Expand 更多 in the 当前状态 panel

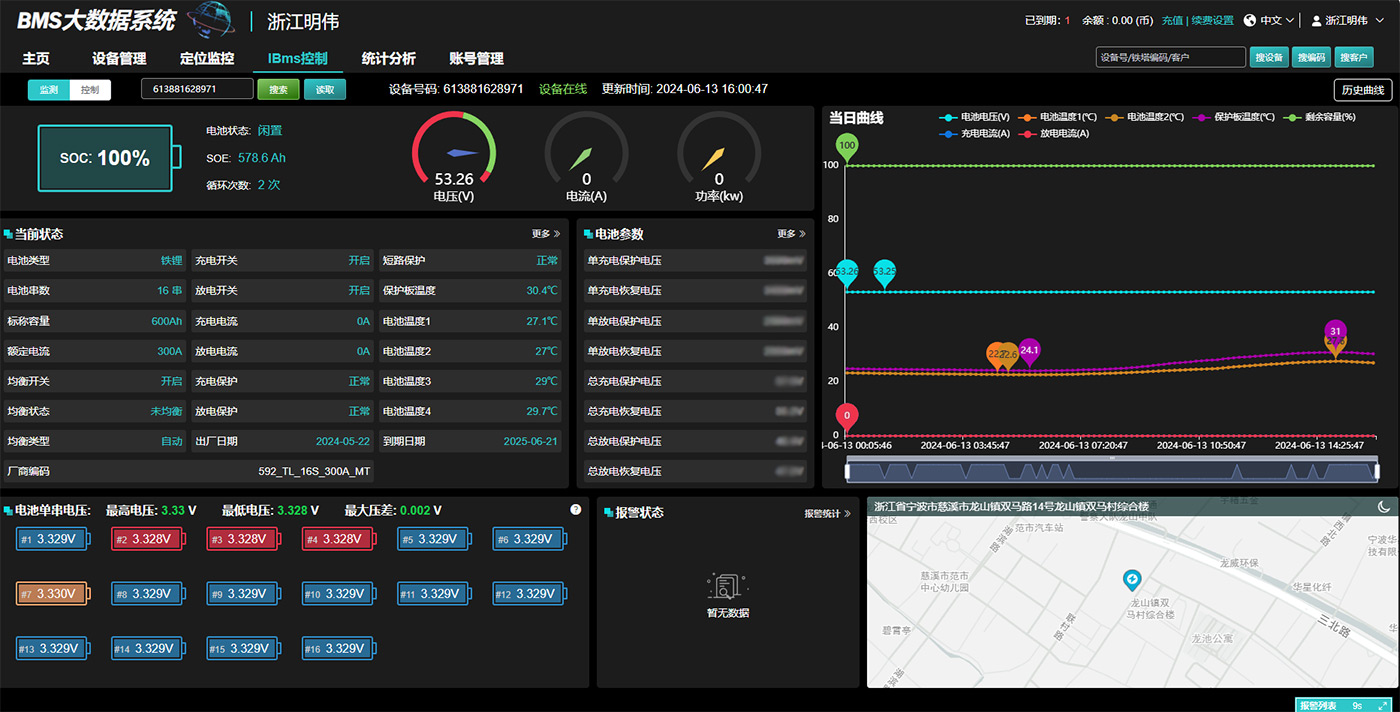pyautogui.click(x=545, y=234)
